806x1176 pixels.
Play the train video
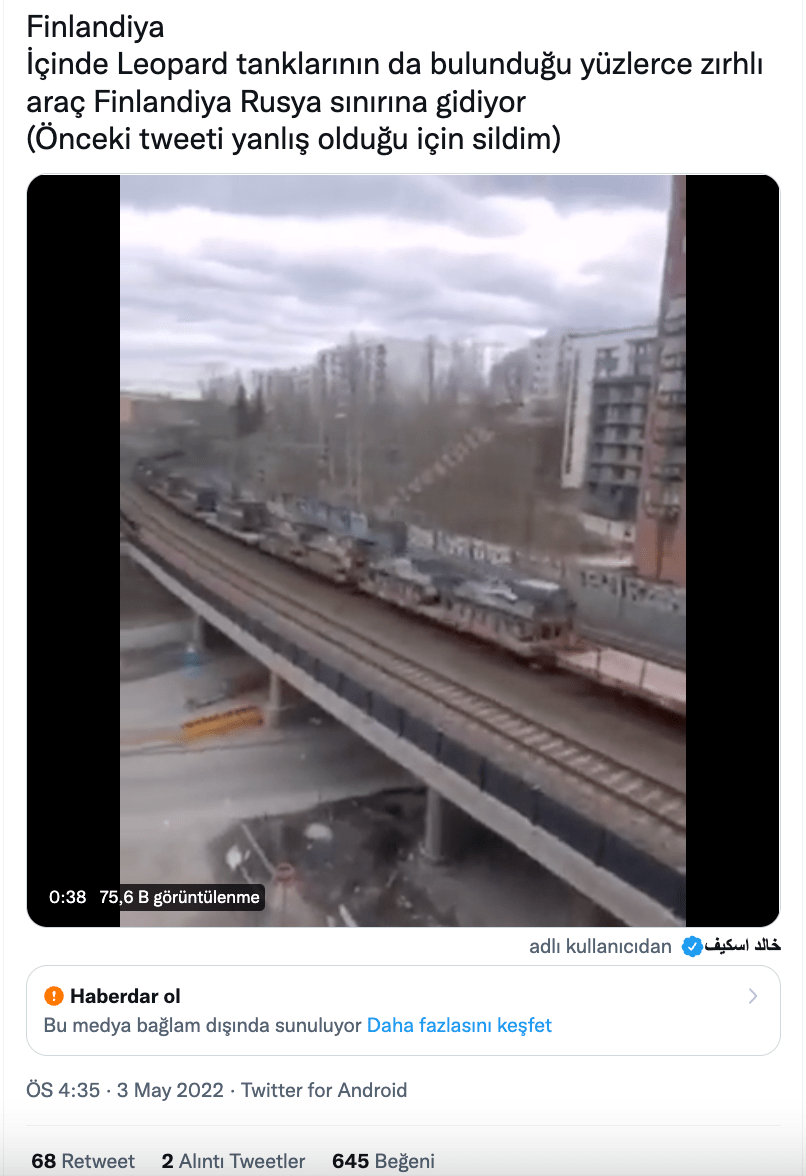click(403, 550)
